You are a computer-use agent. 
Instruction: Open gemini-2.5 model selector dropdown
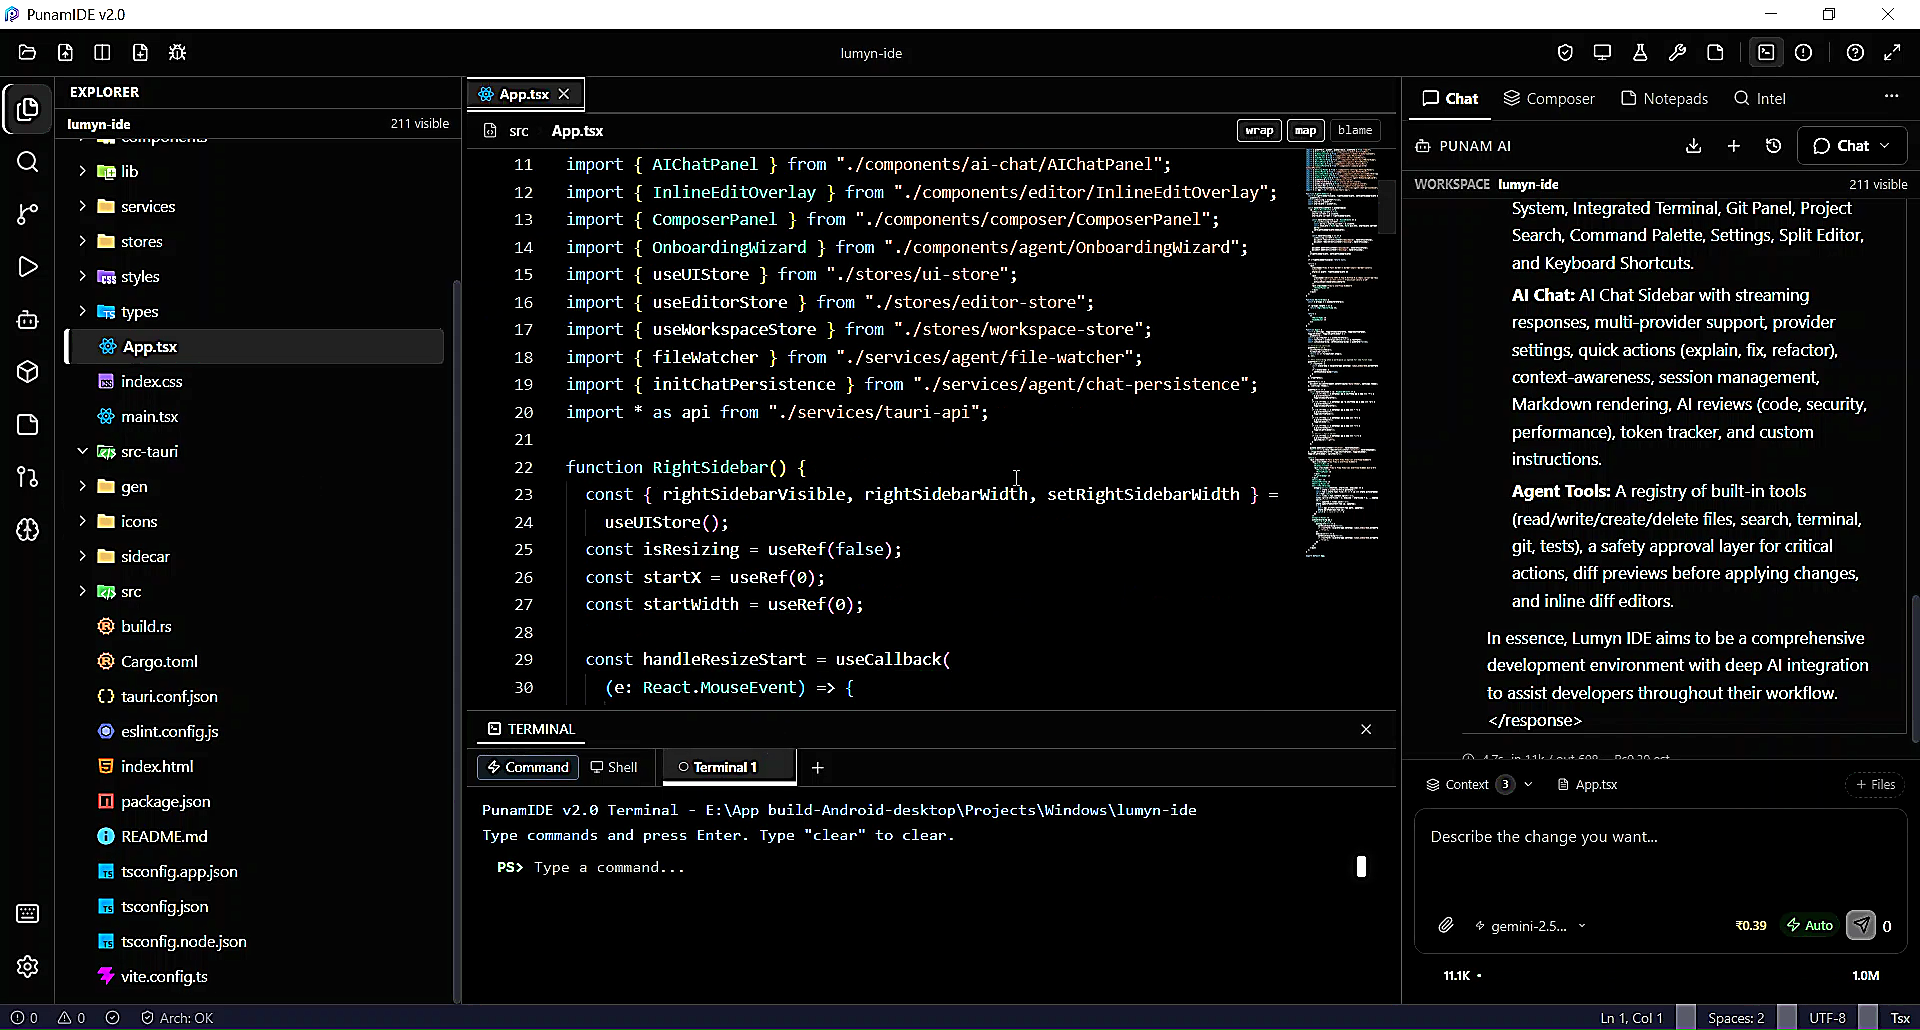1530,926
